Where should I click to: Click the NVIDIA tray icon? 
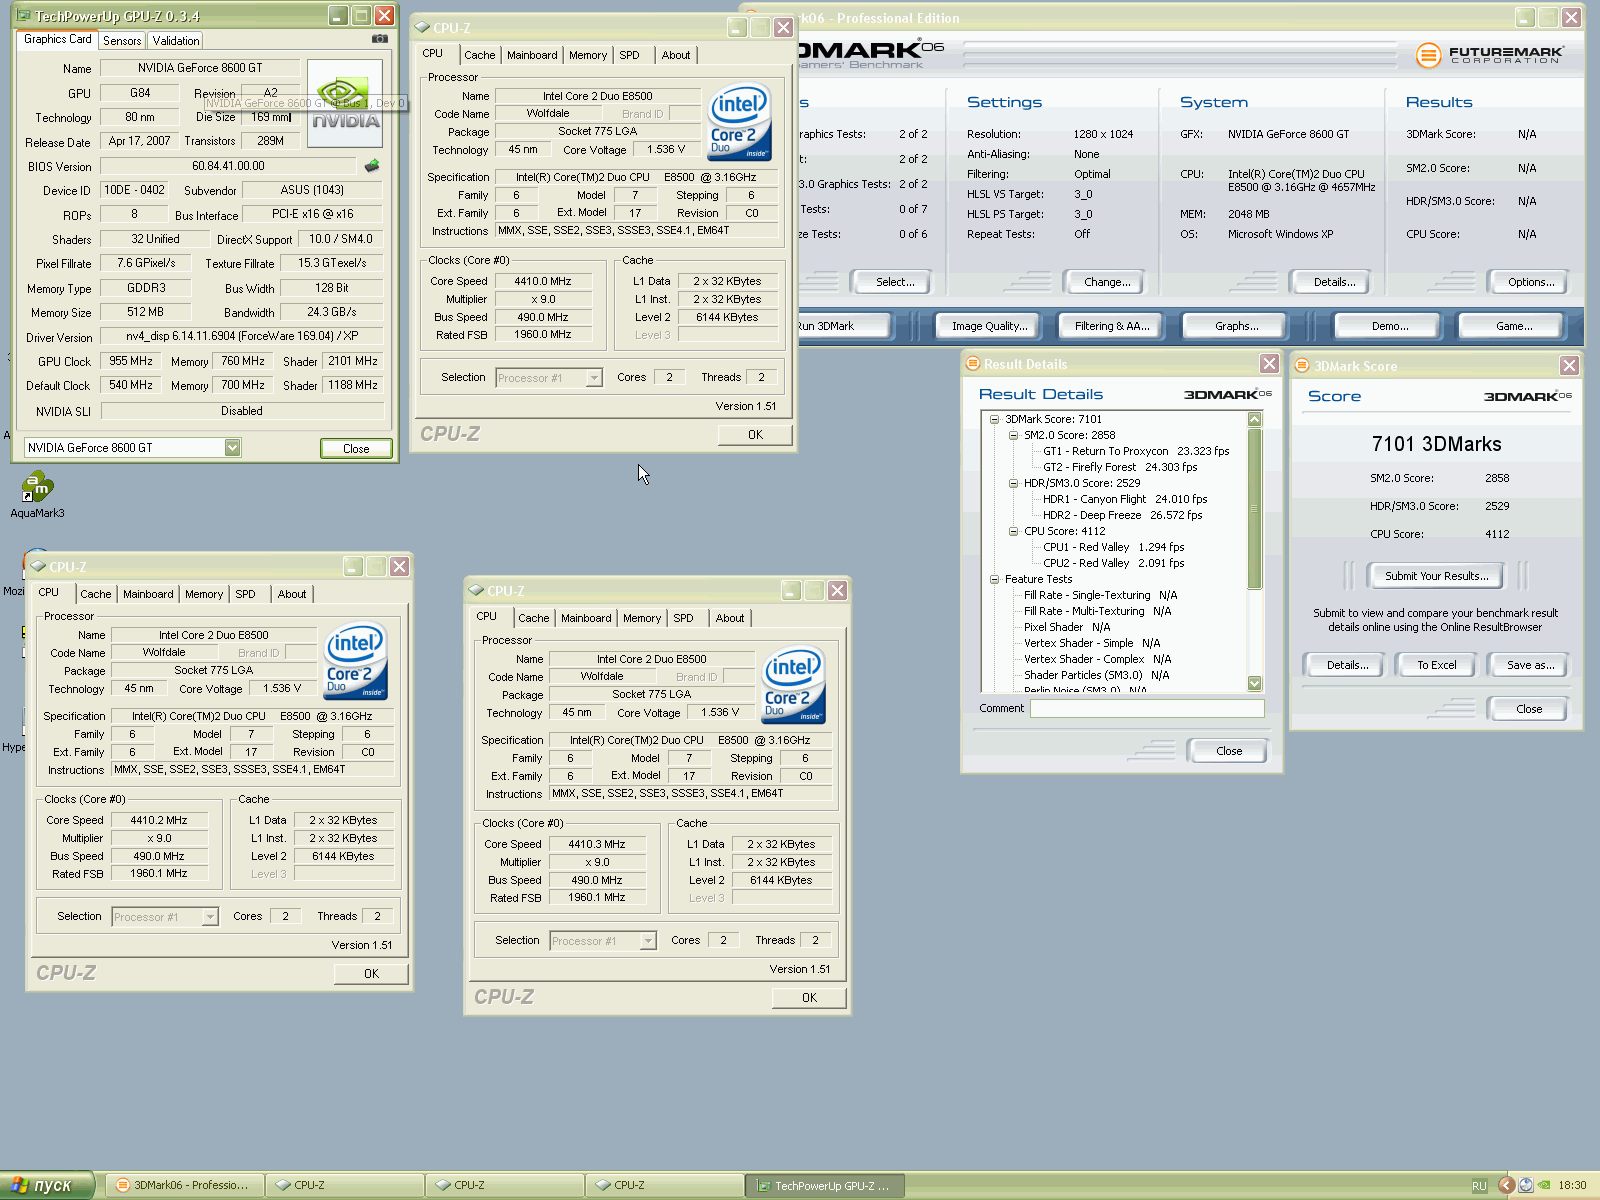pos(1544,1185)
